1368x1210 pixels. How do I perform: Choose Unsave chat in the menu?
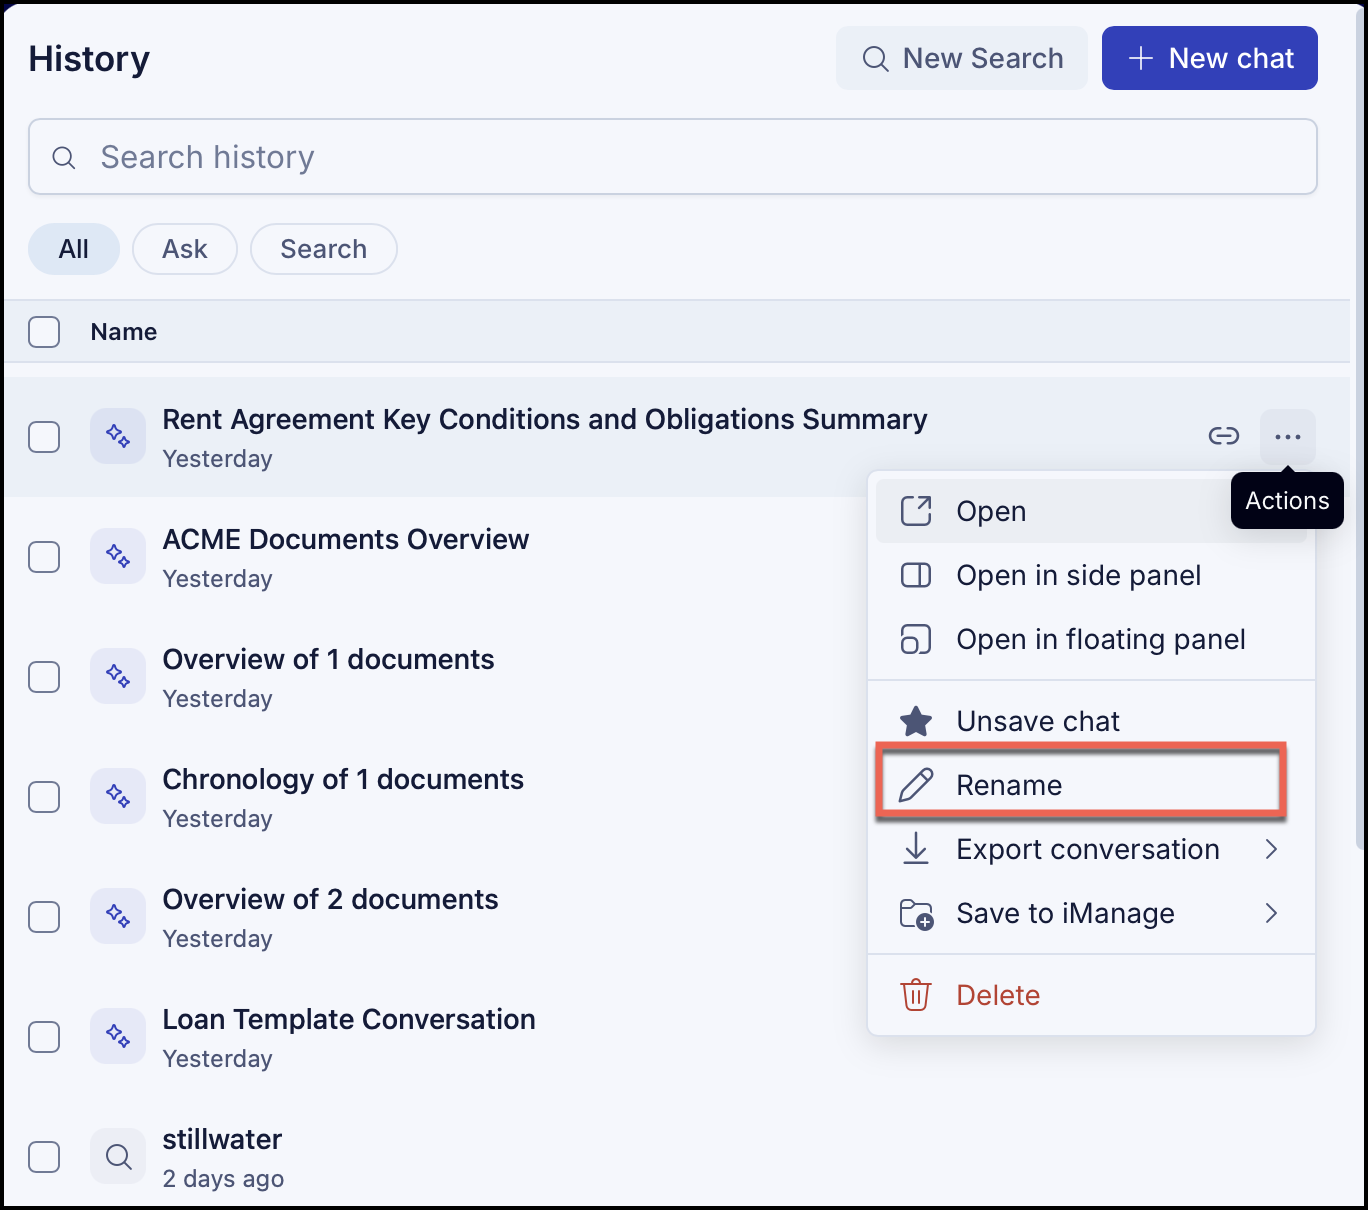click(x=1091, y=721)
